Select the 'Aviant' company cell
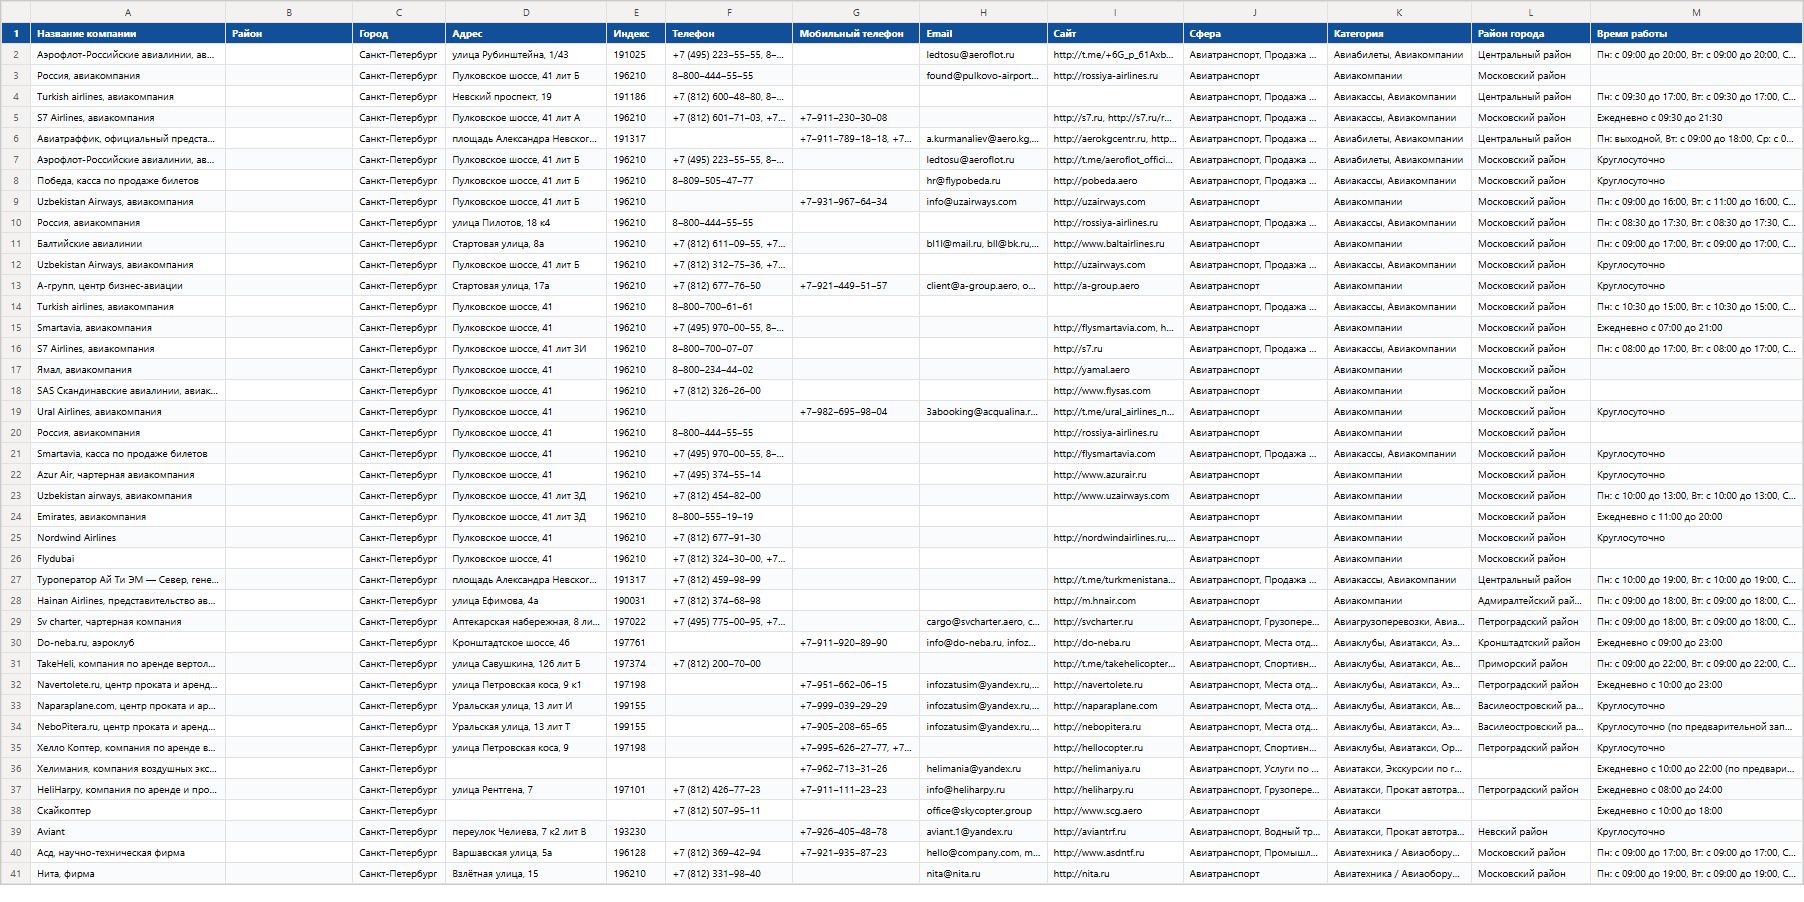Viewport: 1804px width, 902px height. (x=128, y=831)
